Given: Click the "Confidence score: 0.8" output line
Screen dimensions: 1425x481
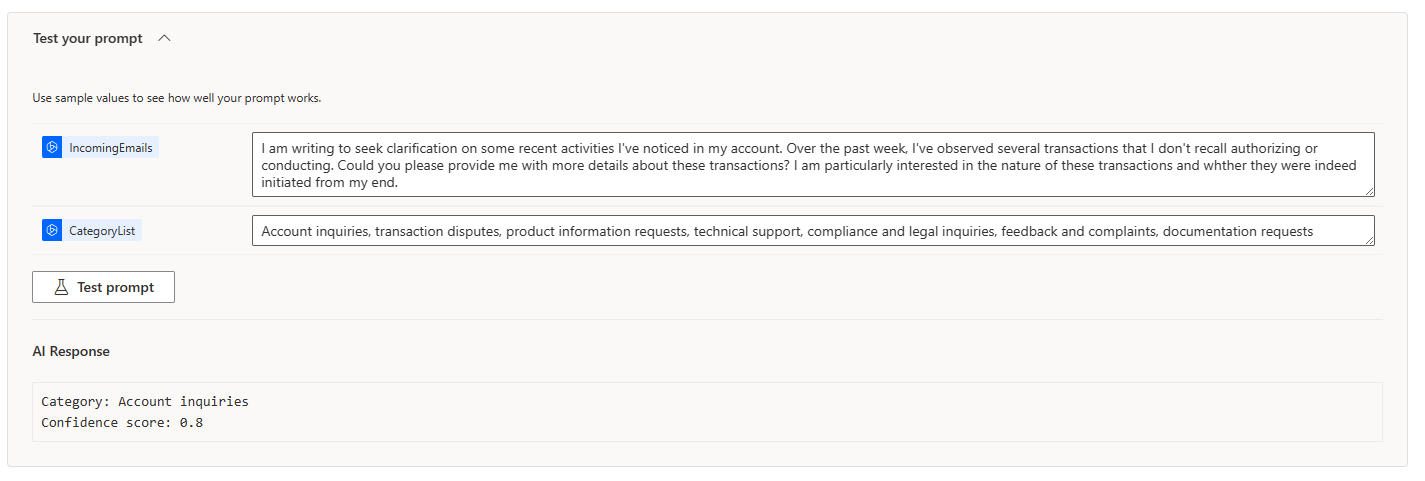Looking at the screenshot, I should (122, 423).
